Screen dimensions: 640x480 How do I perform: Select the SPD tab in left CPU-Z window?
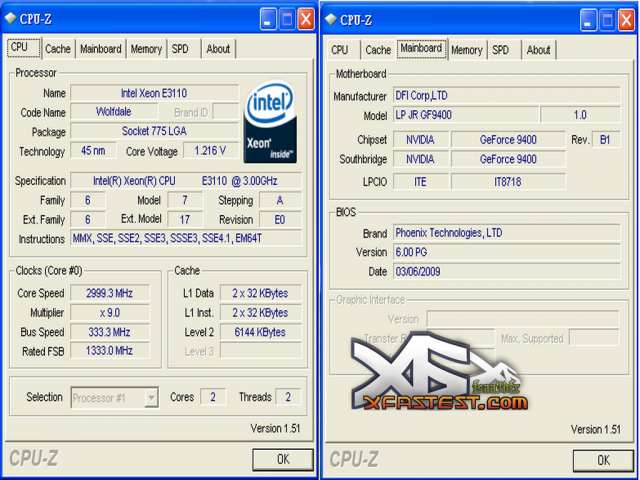tap(180, 49)
